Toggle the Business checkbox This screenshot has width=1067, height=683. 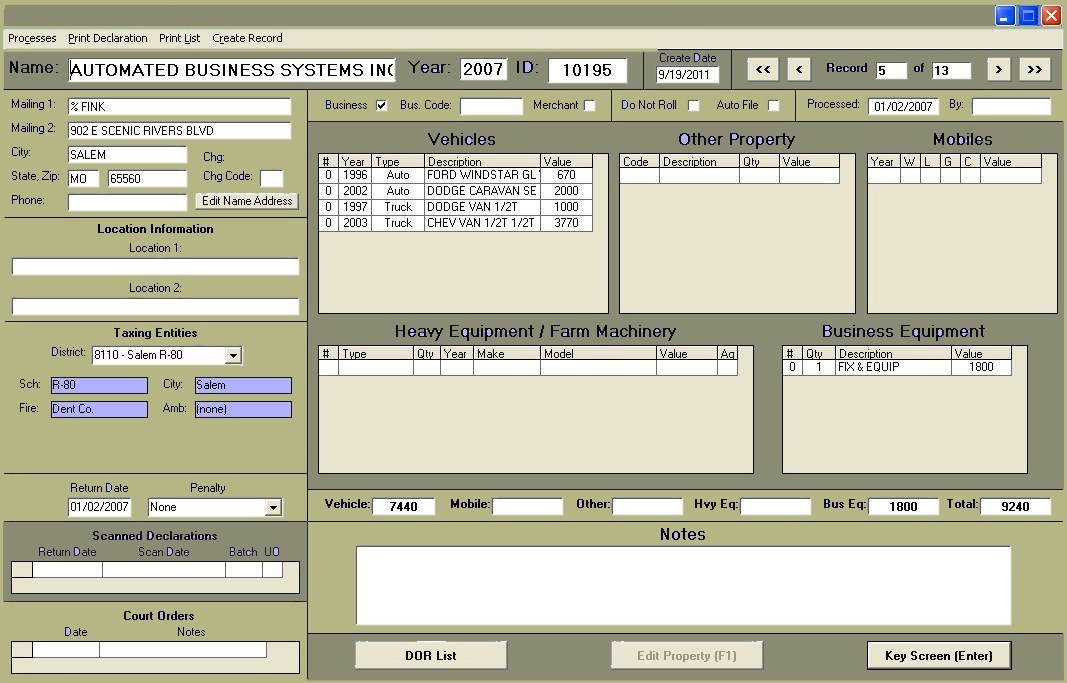tap(381, 106)
